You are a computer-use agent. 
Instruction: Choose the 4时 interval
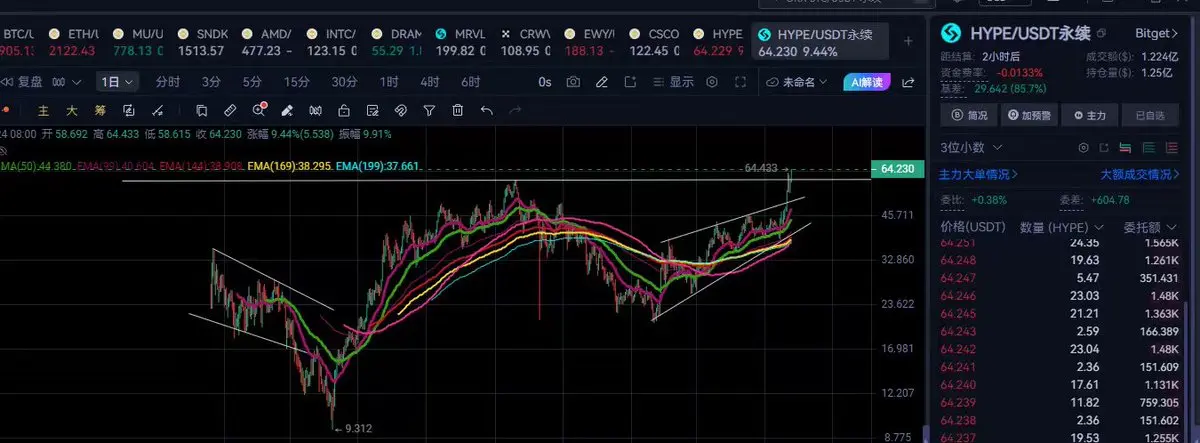coord(429,82)
